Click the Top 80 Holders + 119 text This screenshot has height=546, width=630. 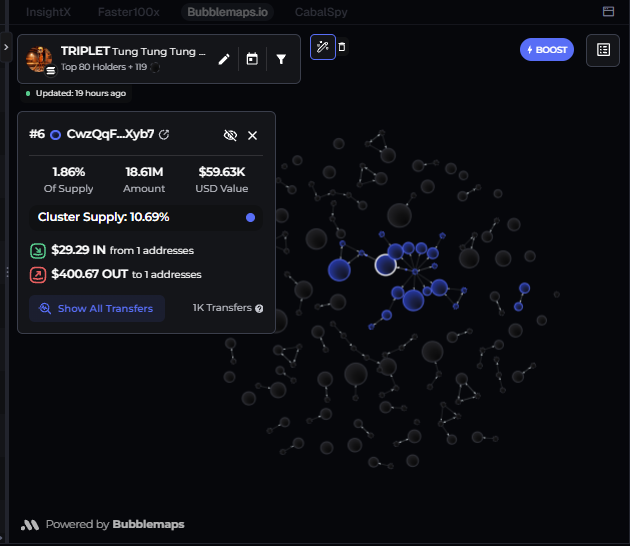(x=104, y=67)
